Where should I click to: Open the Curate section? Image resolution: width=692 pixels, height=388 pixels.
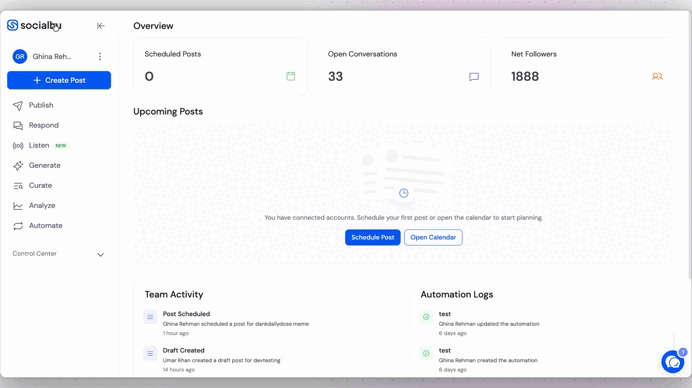(40, 185)
